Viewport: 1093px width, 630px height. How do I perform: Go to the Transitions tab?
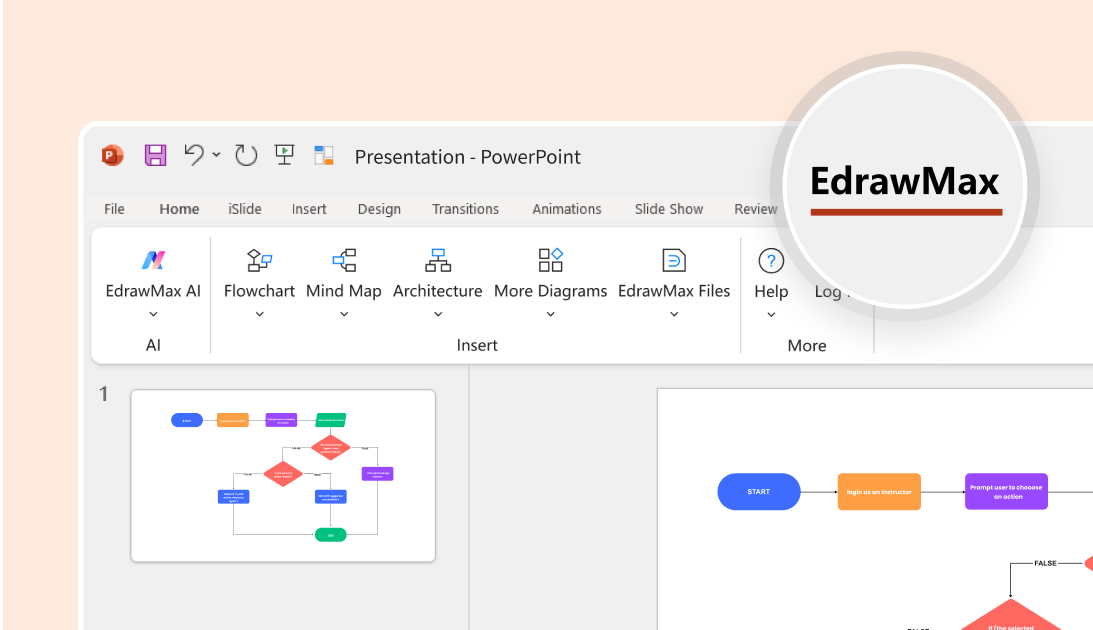click(466, 209)
